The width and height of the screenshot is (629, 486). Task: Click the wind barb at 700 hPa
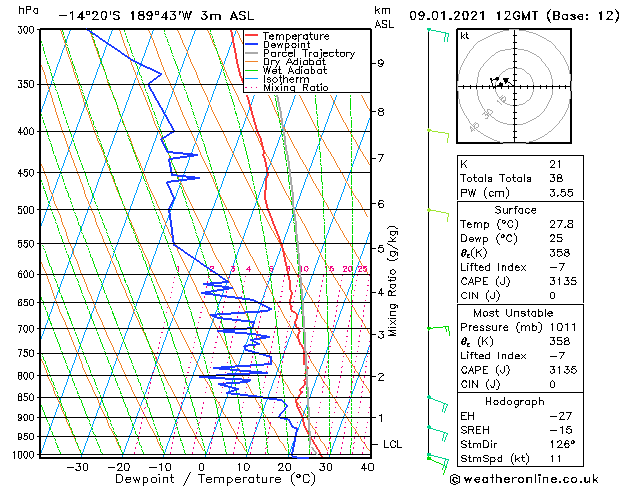point(439,331)
